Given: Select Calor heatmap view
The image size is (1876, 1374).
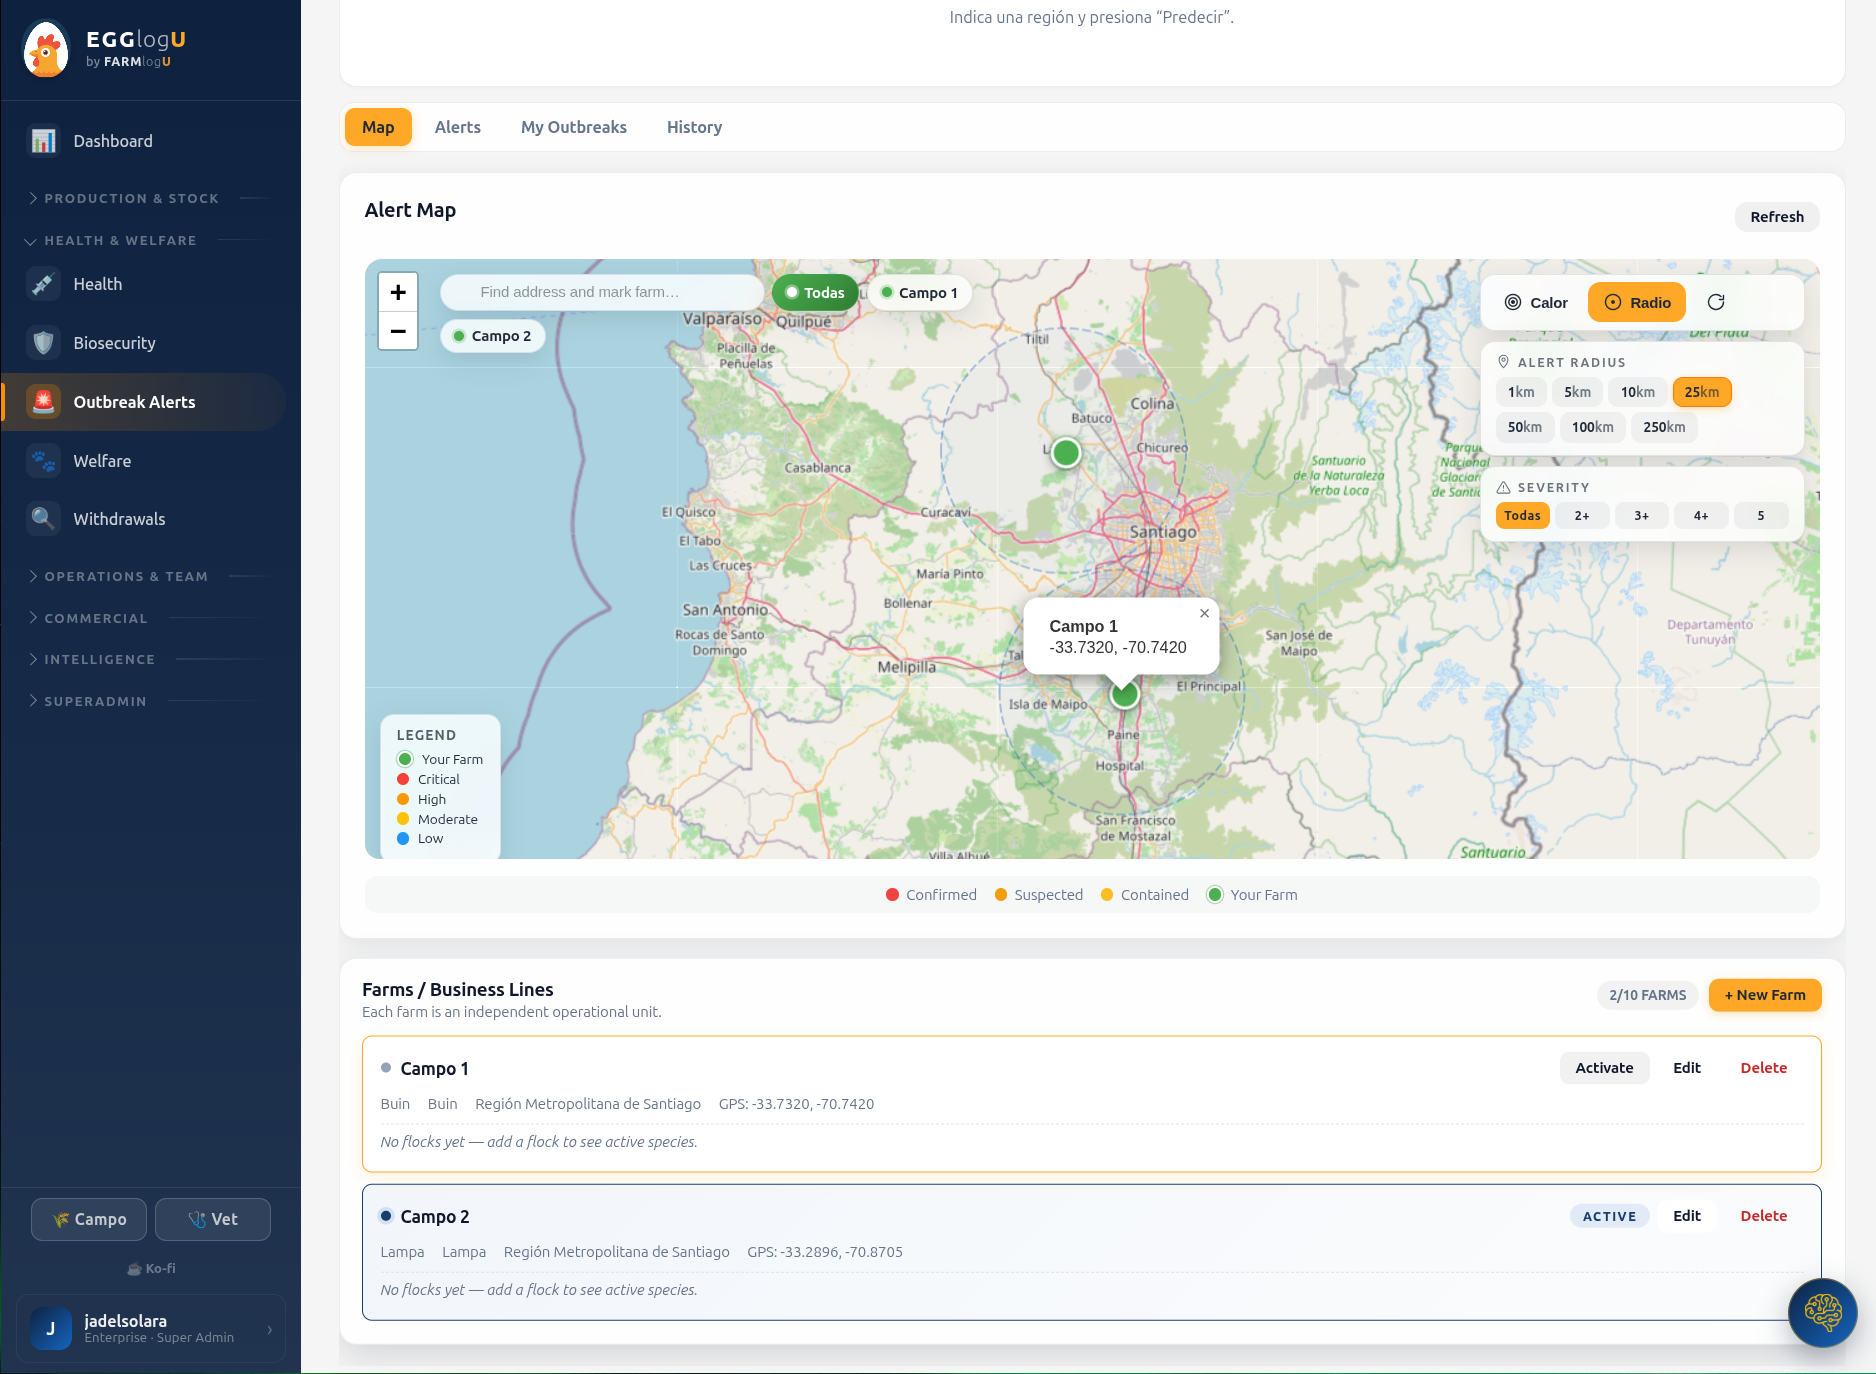Looking at the screenshot, I should point(1536,302).
